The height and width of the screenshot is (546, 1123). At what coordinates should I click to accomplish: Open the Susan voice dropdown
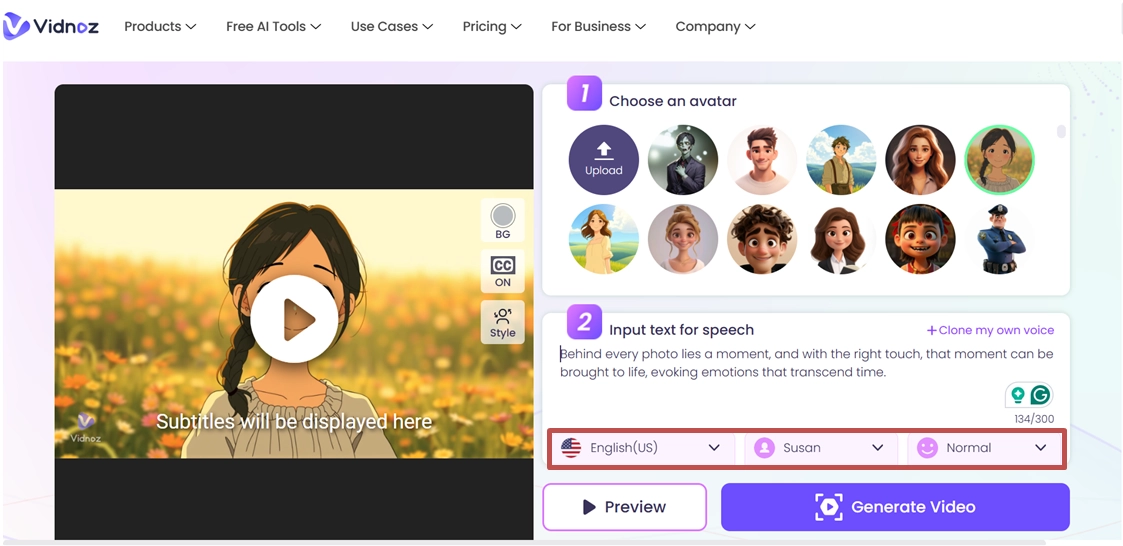pos(819,448)
